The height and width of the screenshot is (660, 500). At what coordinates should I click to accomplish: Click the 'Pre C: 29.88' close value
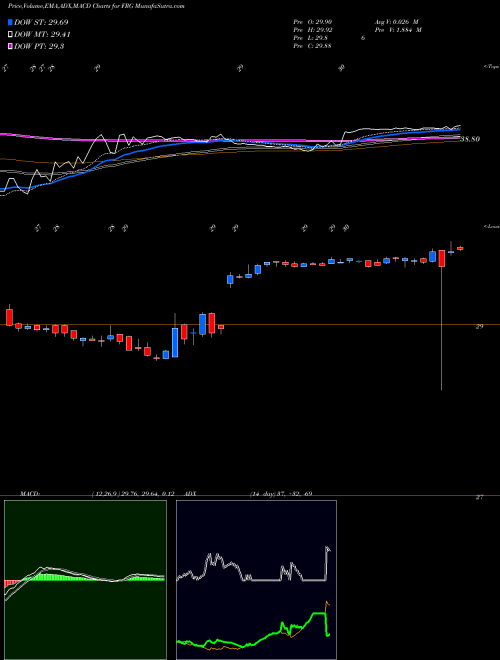(x=312, y=45)
